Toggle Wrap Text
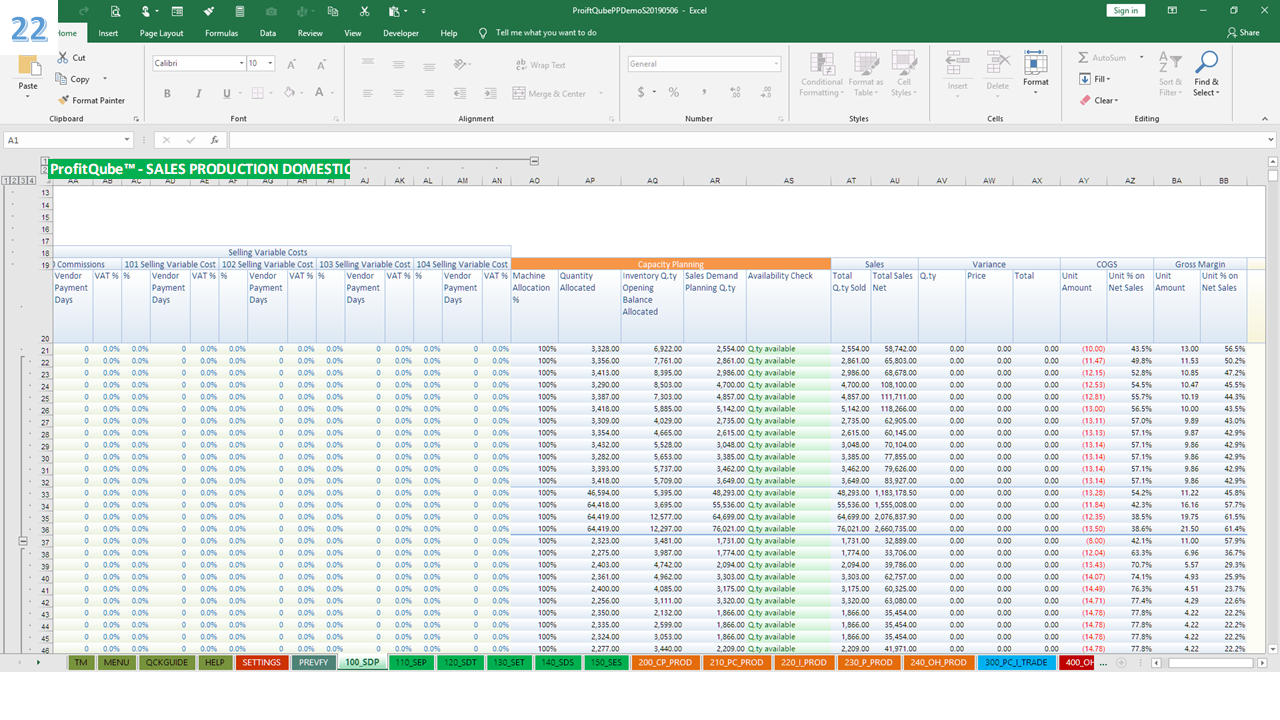This screenshot has height=720, width=1280. click(x=541, y=65)
